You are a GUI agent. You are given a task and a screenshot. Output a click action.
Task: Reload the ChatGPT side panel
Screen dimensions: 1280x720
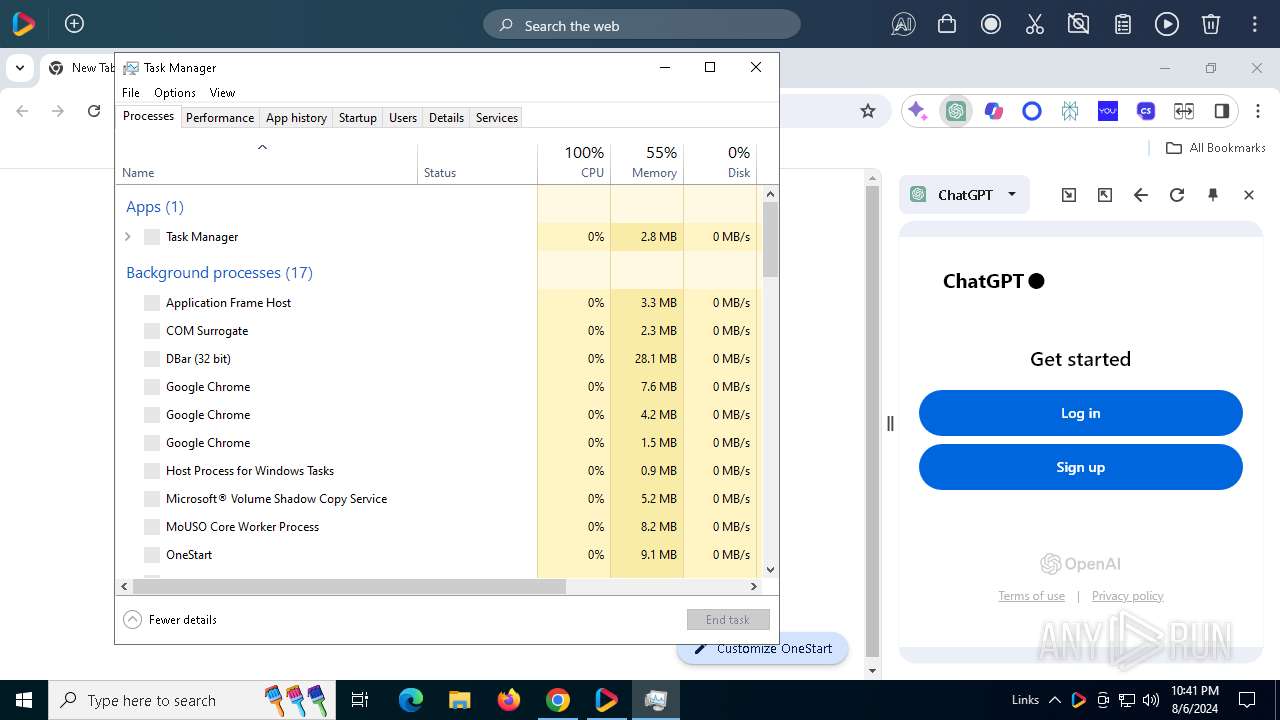click(1177, 195)
